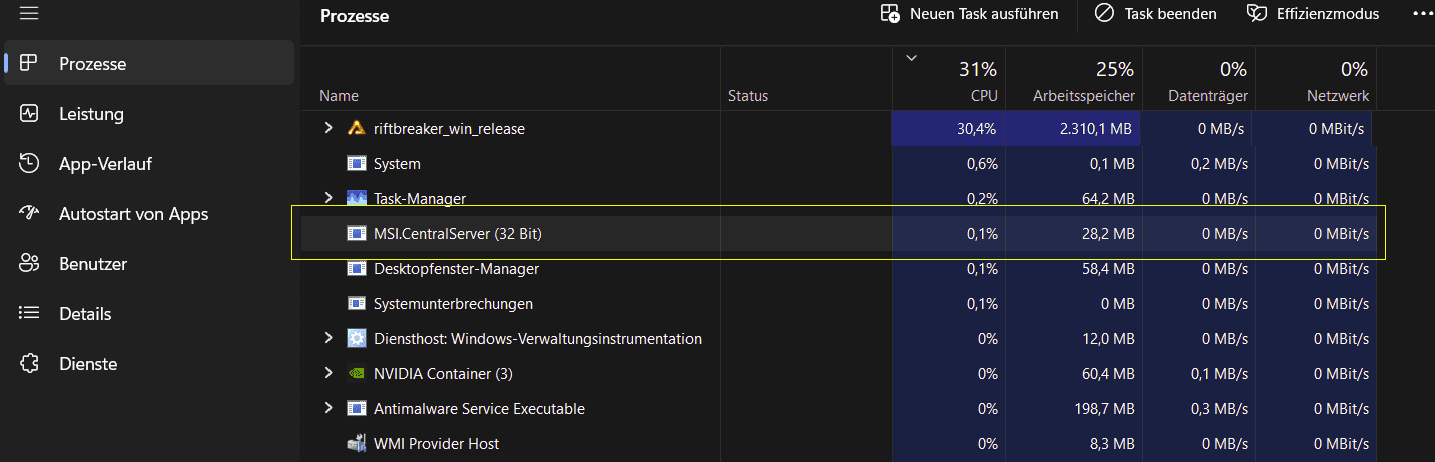This screenshot has height=462, width=1435.
Task: Switch to the Leistung page
Action: pyautogui.click(x=91, y=114)
